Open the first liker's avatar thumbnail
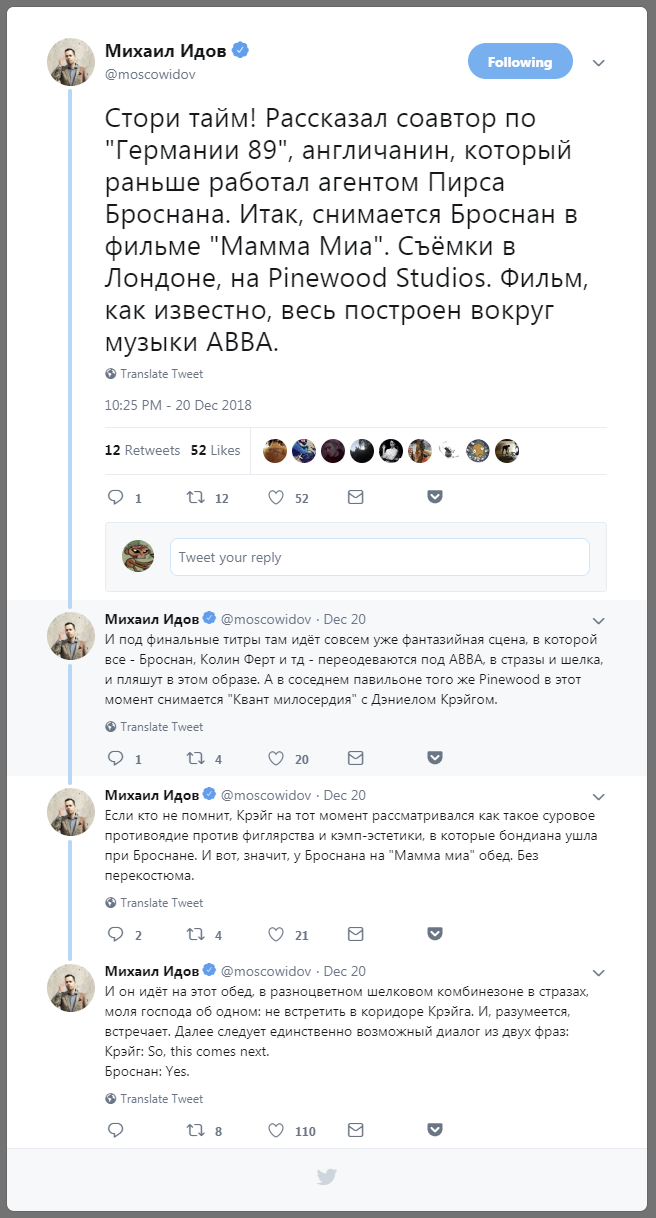The width and height of the screenshot is (656, 1218). point(274,450)
